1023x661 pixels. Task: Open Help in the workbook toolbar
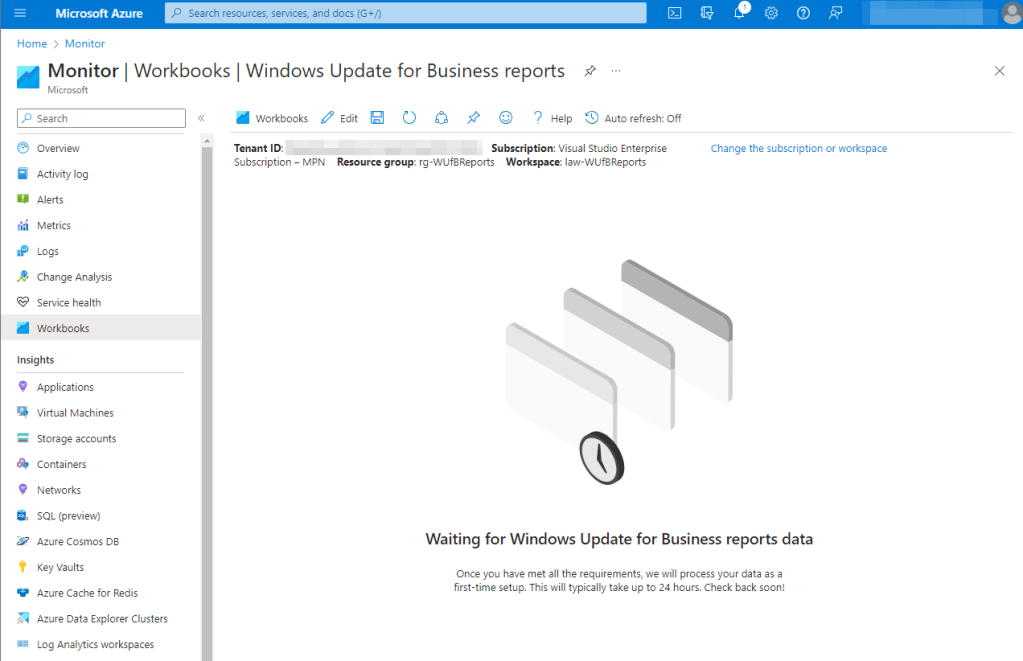(x=552, y=118)
